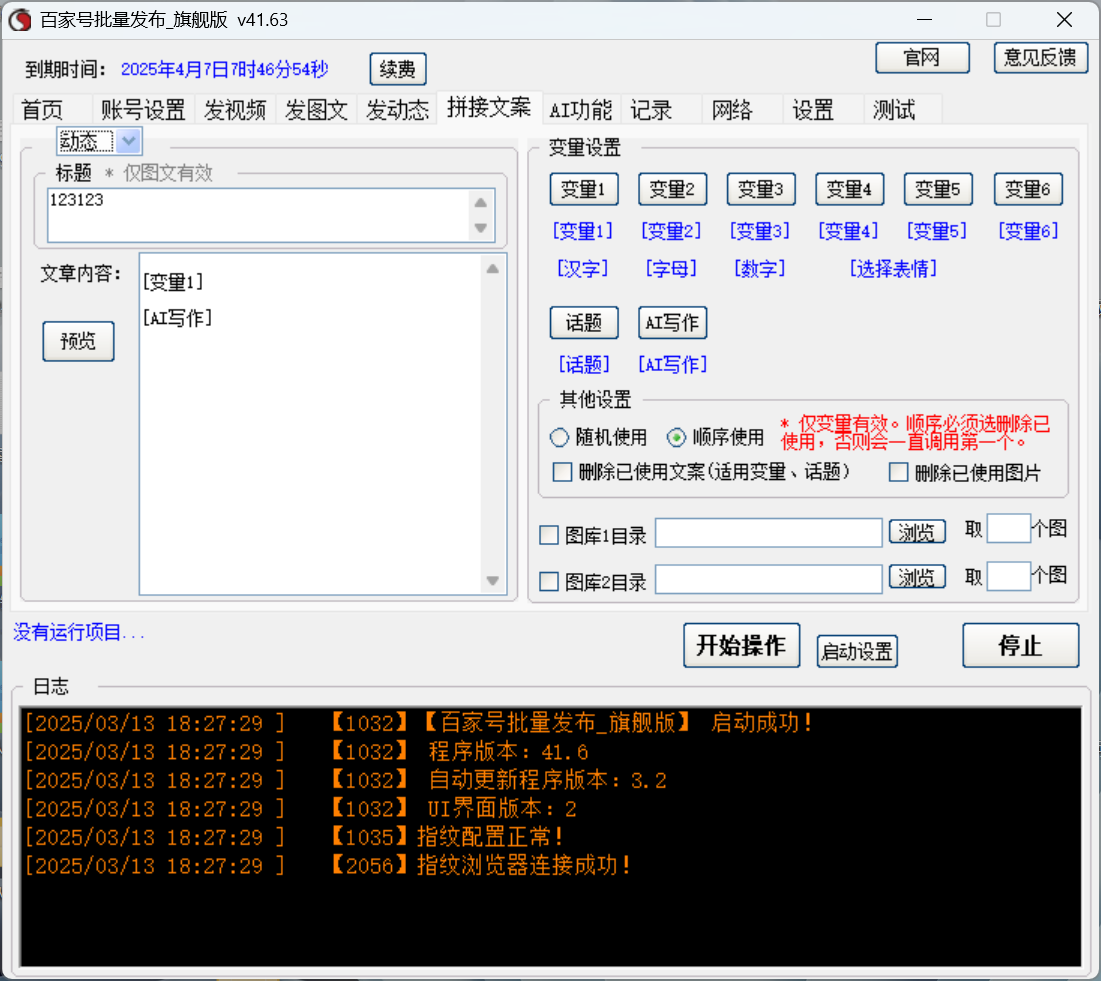Image resolution: width=1101 pixels, height=981 pixels.
Task: Click the 意见反馈 feedback button
Action: 1040,58
